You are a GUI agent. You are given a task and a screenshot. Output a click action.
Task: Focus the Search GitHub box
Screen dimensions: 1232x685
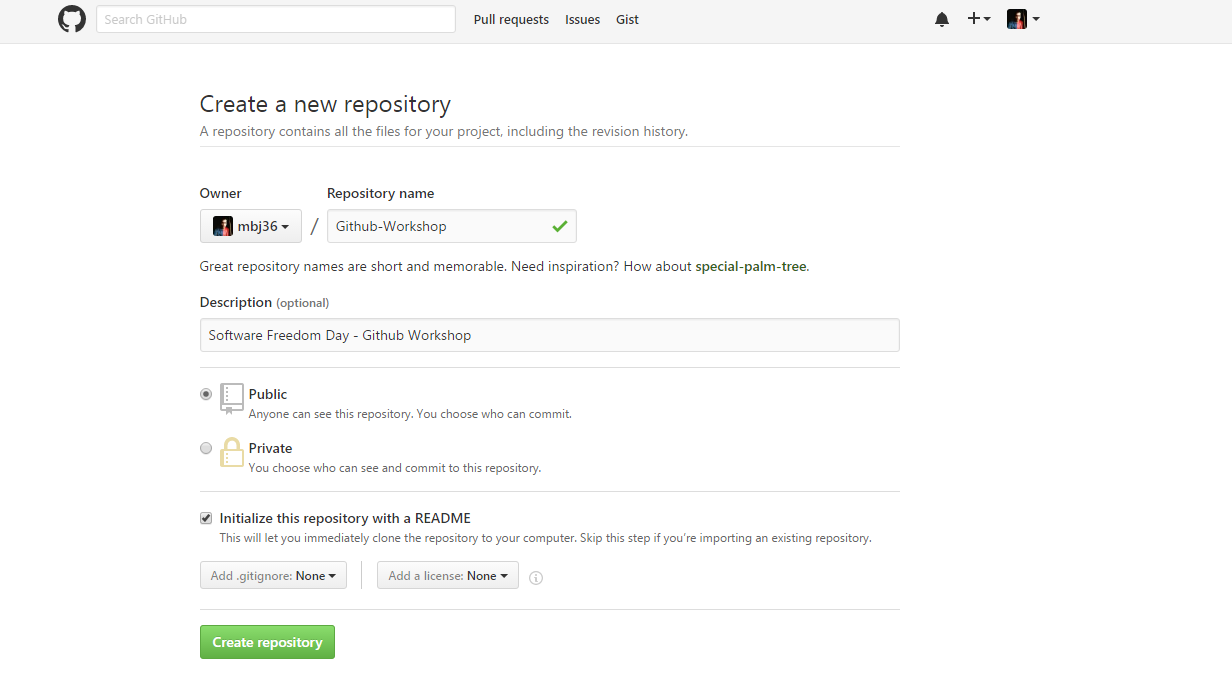(276, 19)
